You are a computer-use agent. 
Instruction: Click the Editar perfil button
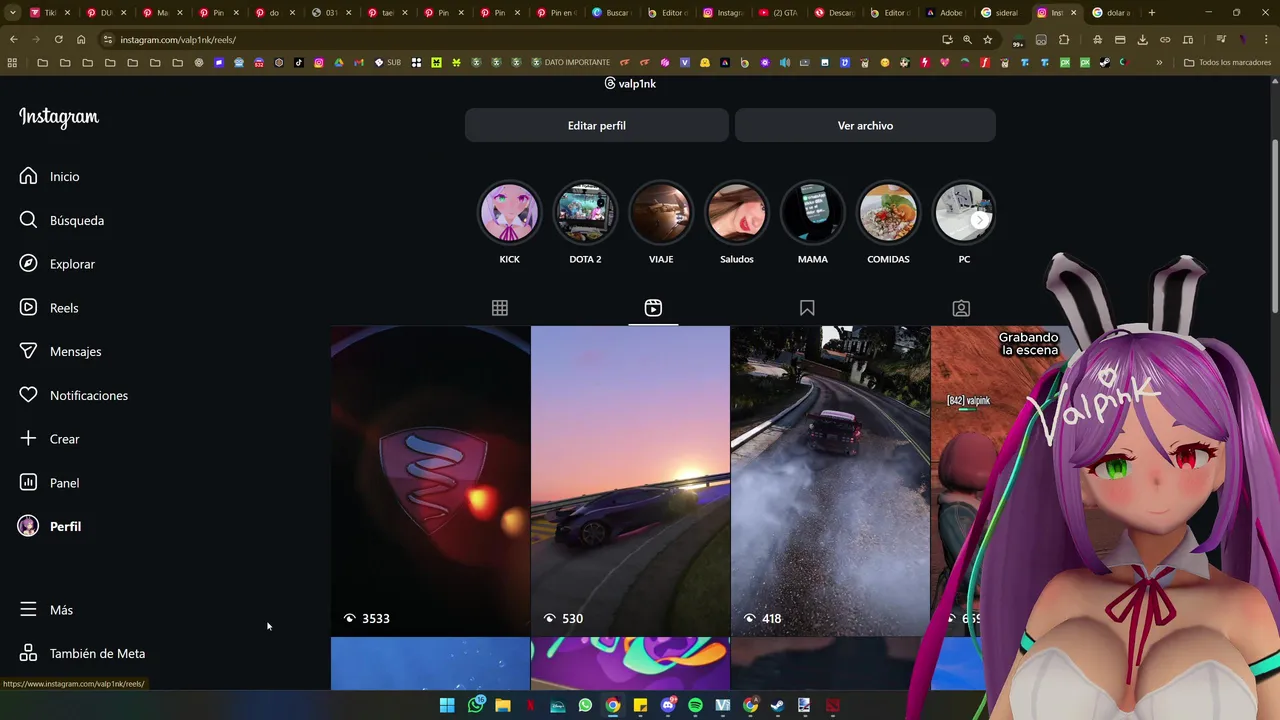[x=597, y=125]
